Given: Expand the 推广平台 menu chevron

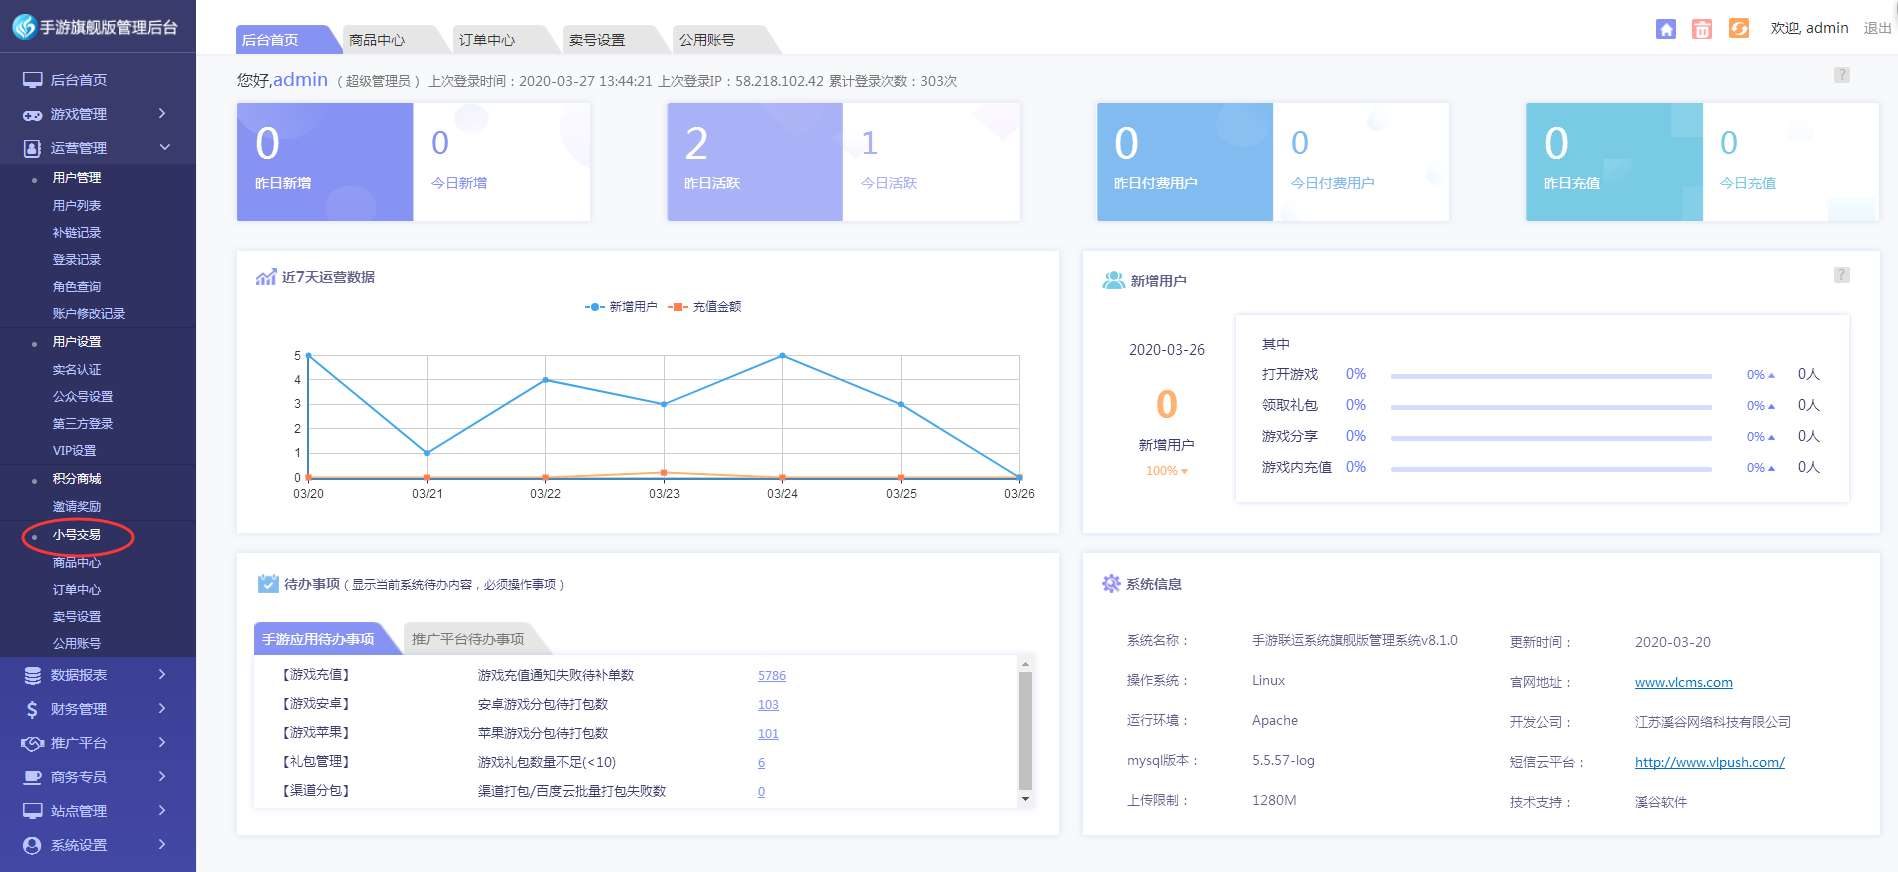Looking at the screenshot, I should click(x=162, y=743).
